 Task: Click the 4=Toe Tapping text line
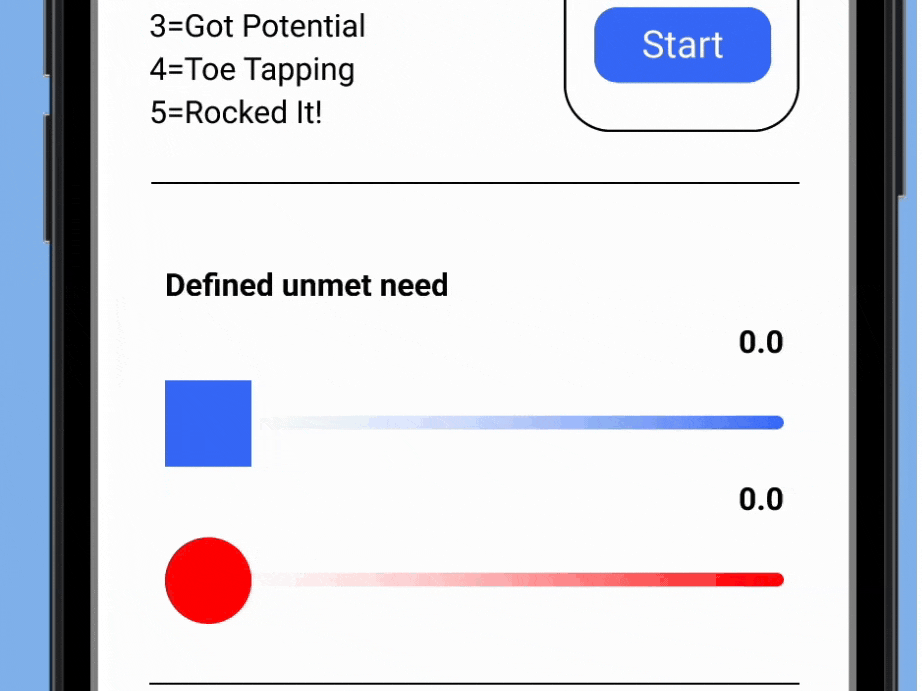(x=252, y=70)
